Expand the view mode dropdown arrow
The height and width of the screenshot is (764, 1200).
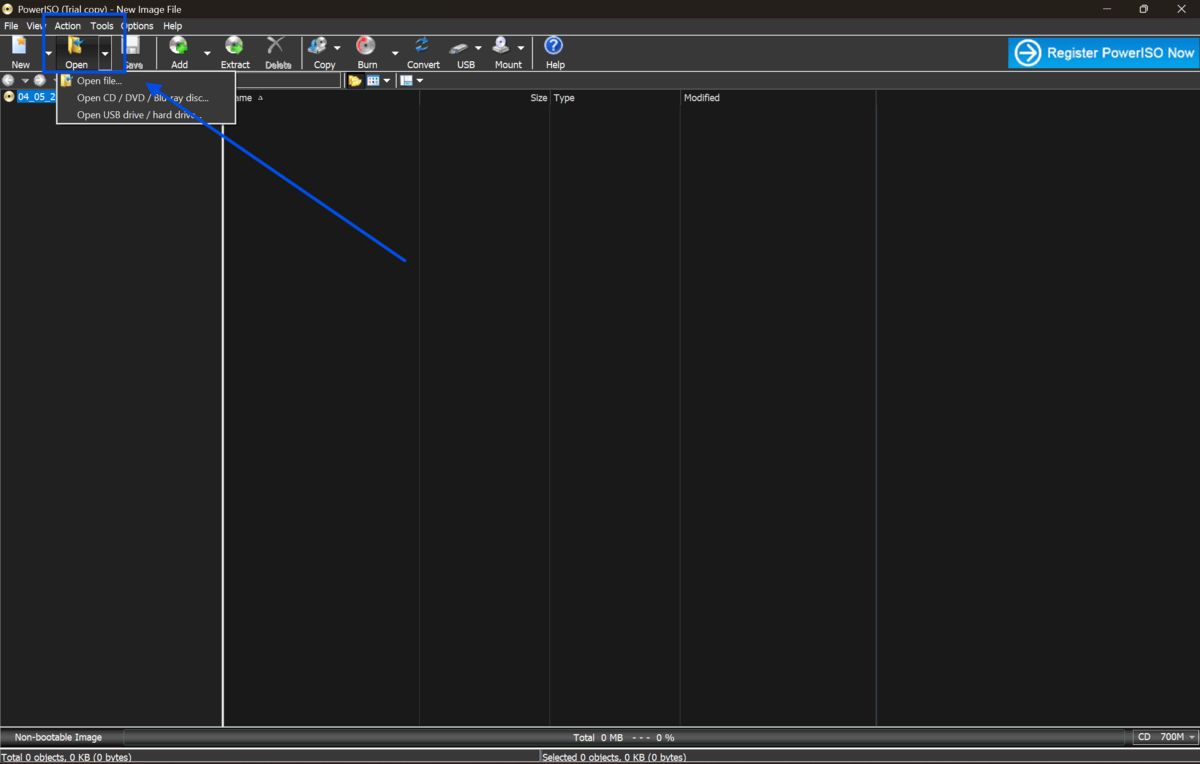coord(386,81)
